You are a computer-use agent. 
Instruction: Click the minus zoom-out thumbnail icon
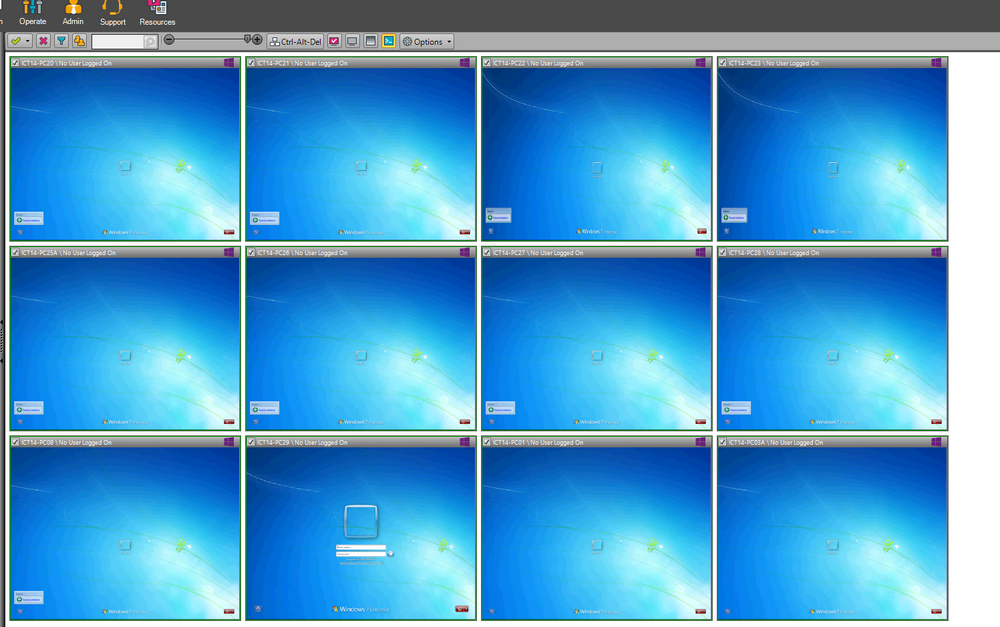(169, 40)
